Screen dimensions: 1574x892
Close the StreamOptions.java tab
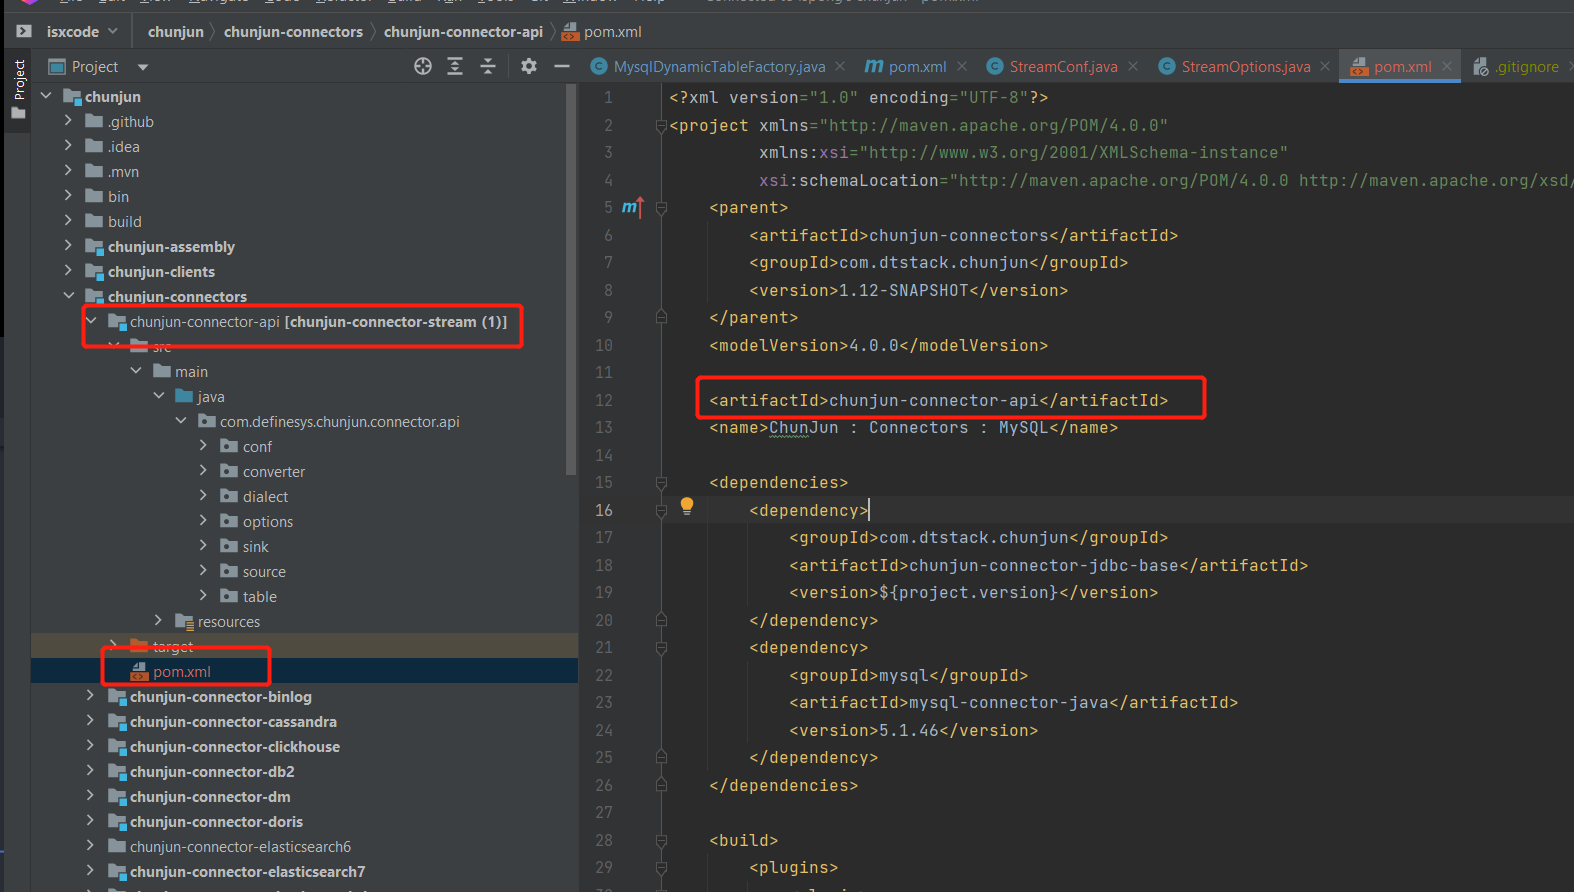(1325, 66)
